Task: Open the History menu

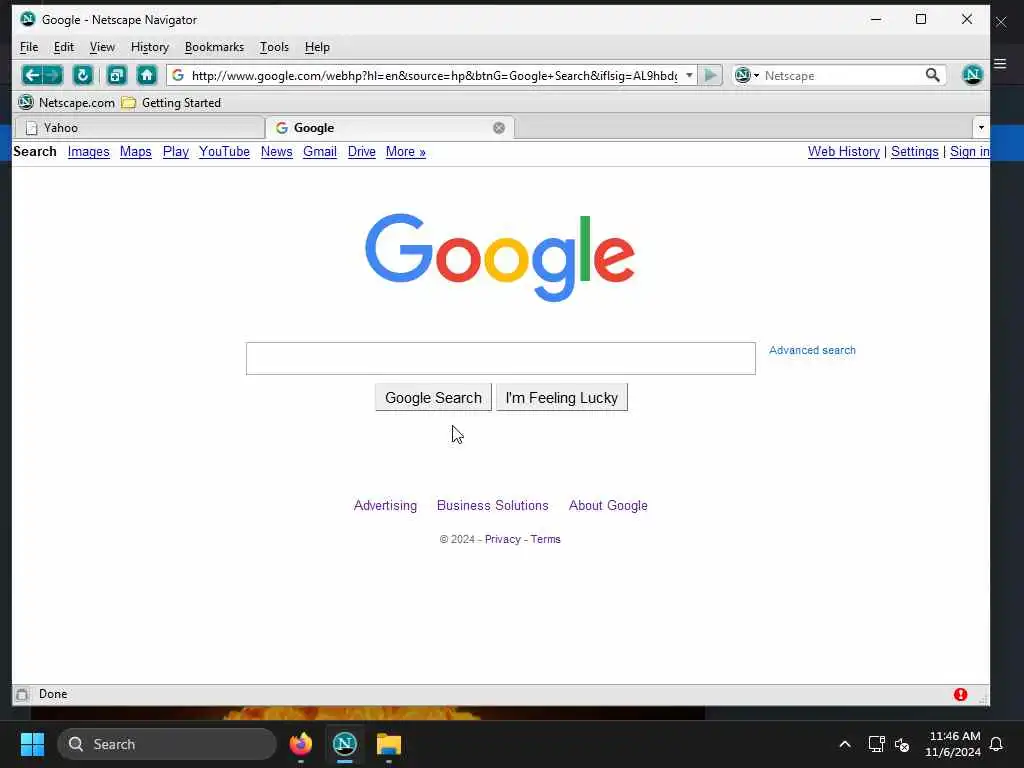Action: coord(150,47)
